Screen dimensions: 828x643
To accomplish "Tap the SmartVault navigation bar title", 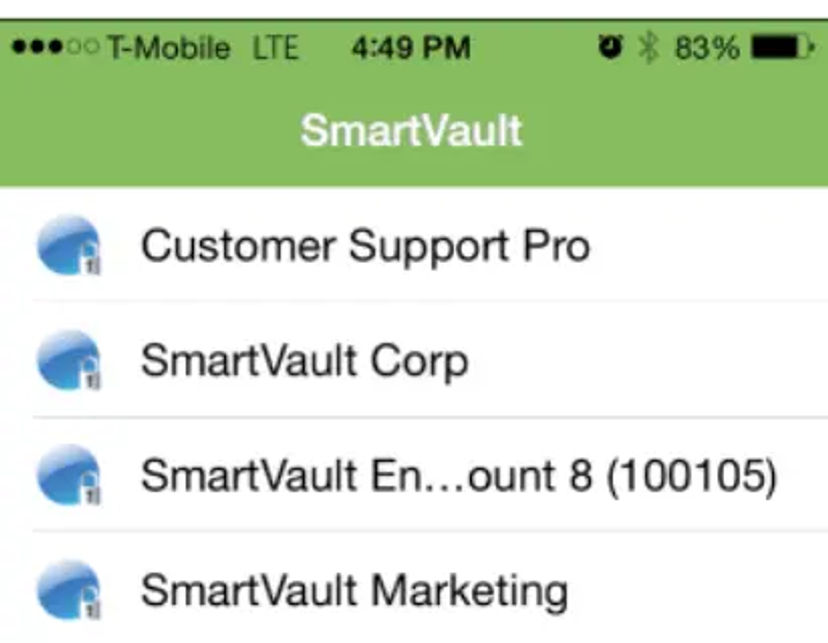I will (x=412, y=131).
